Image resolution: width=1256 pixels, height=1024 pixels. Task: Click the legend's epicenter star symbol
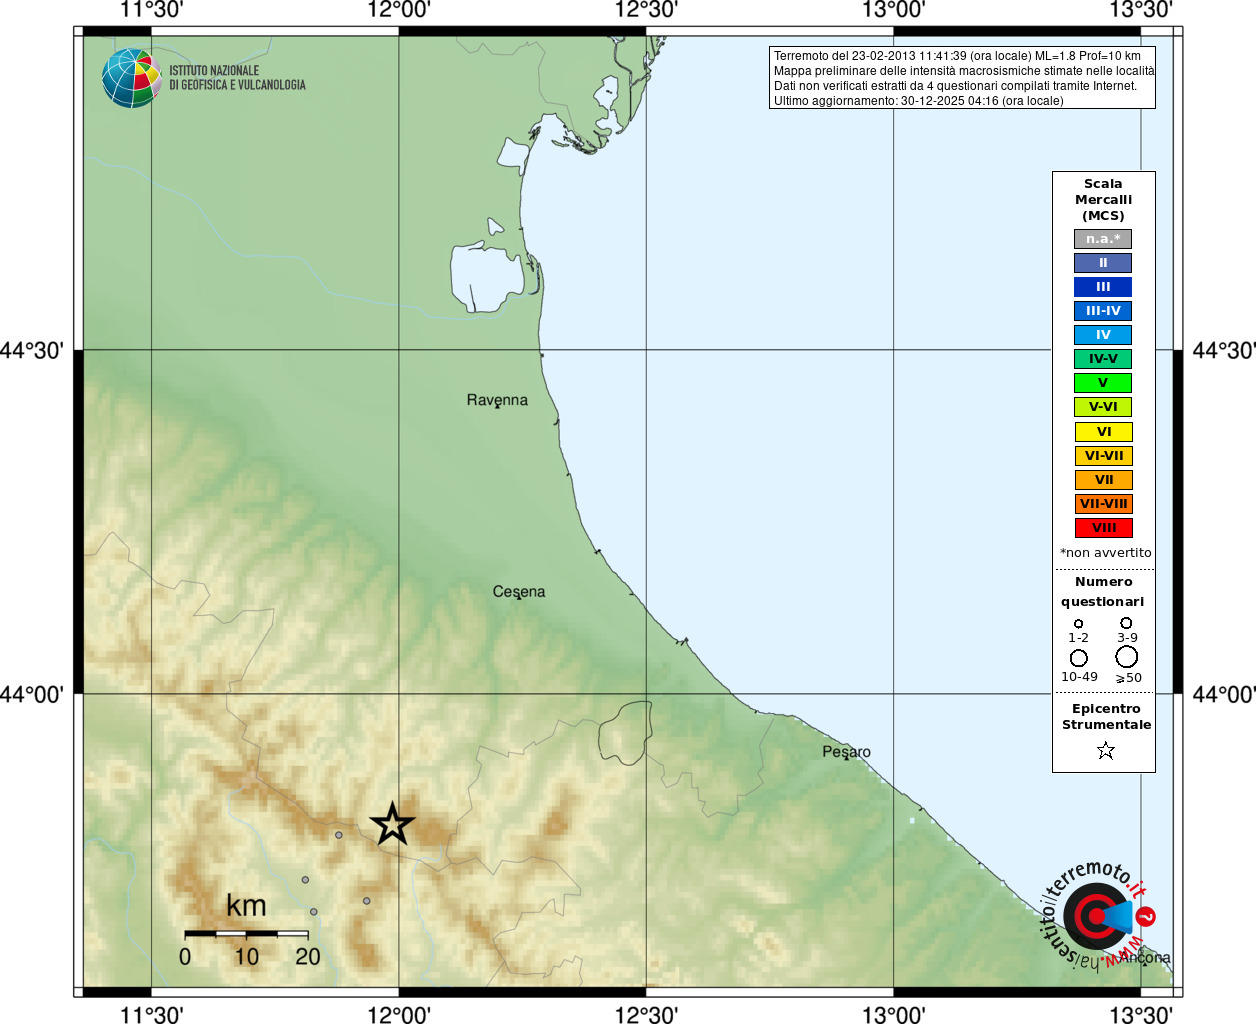point(1105,750)
